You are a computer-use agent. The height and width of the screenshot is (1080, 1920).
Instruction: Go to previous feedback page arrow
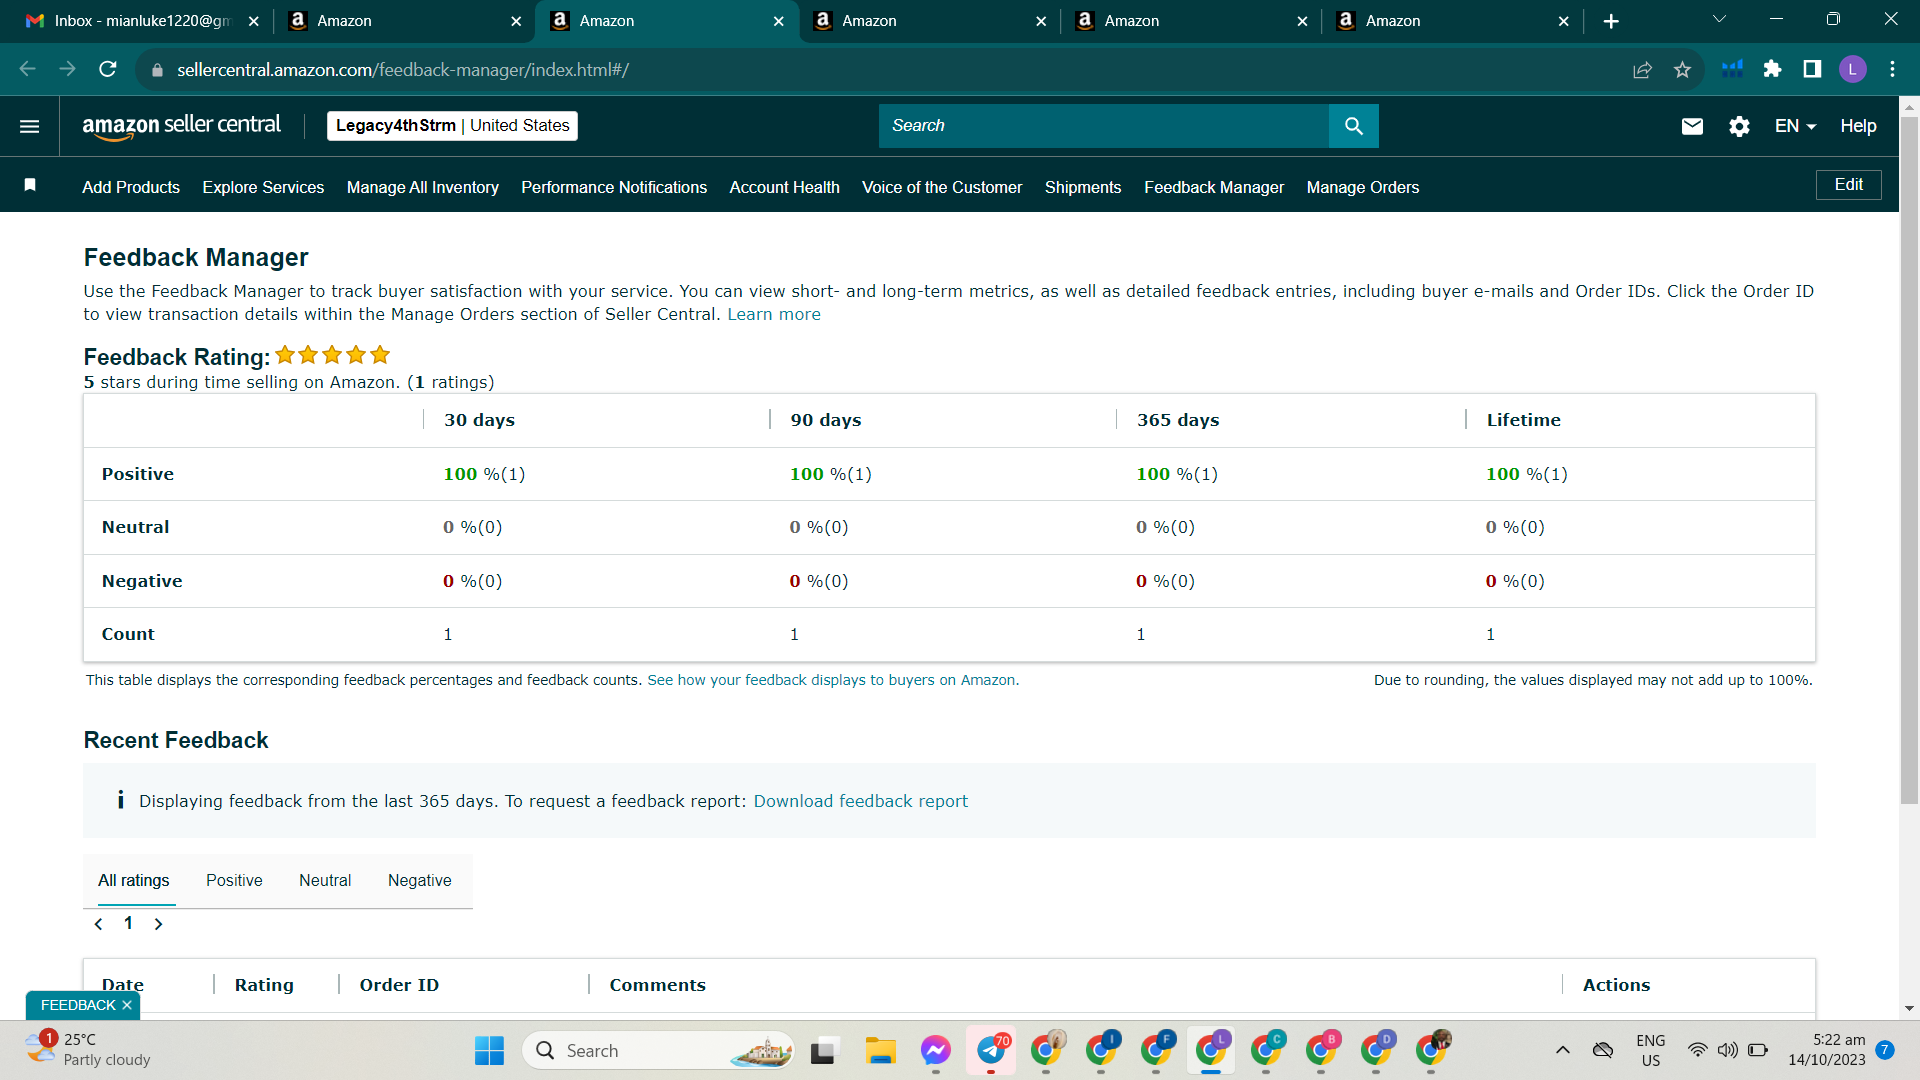pyautogui.click(x=98, y=924)
